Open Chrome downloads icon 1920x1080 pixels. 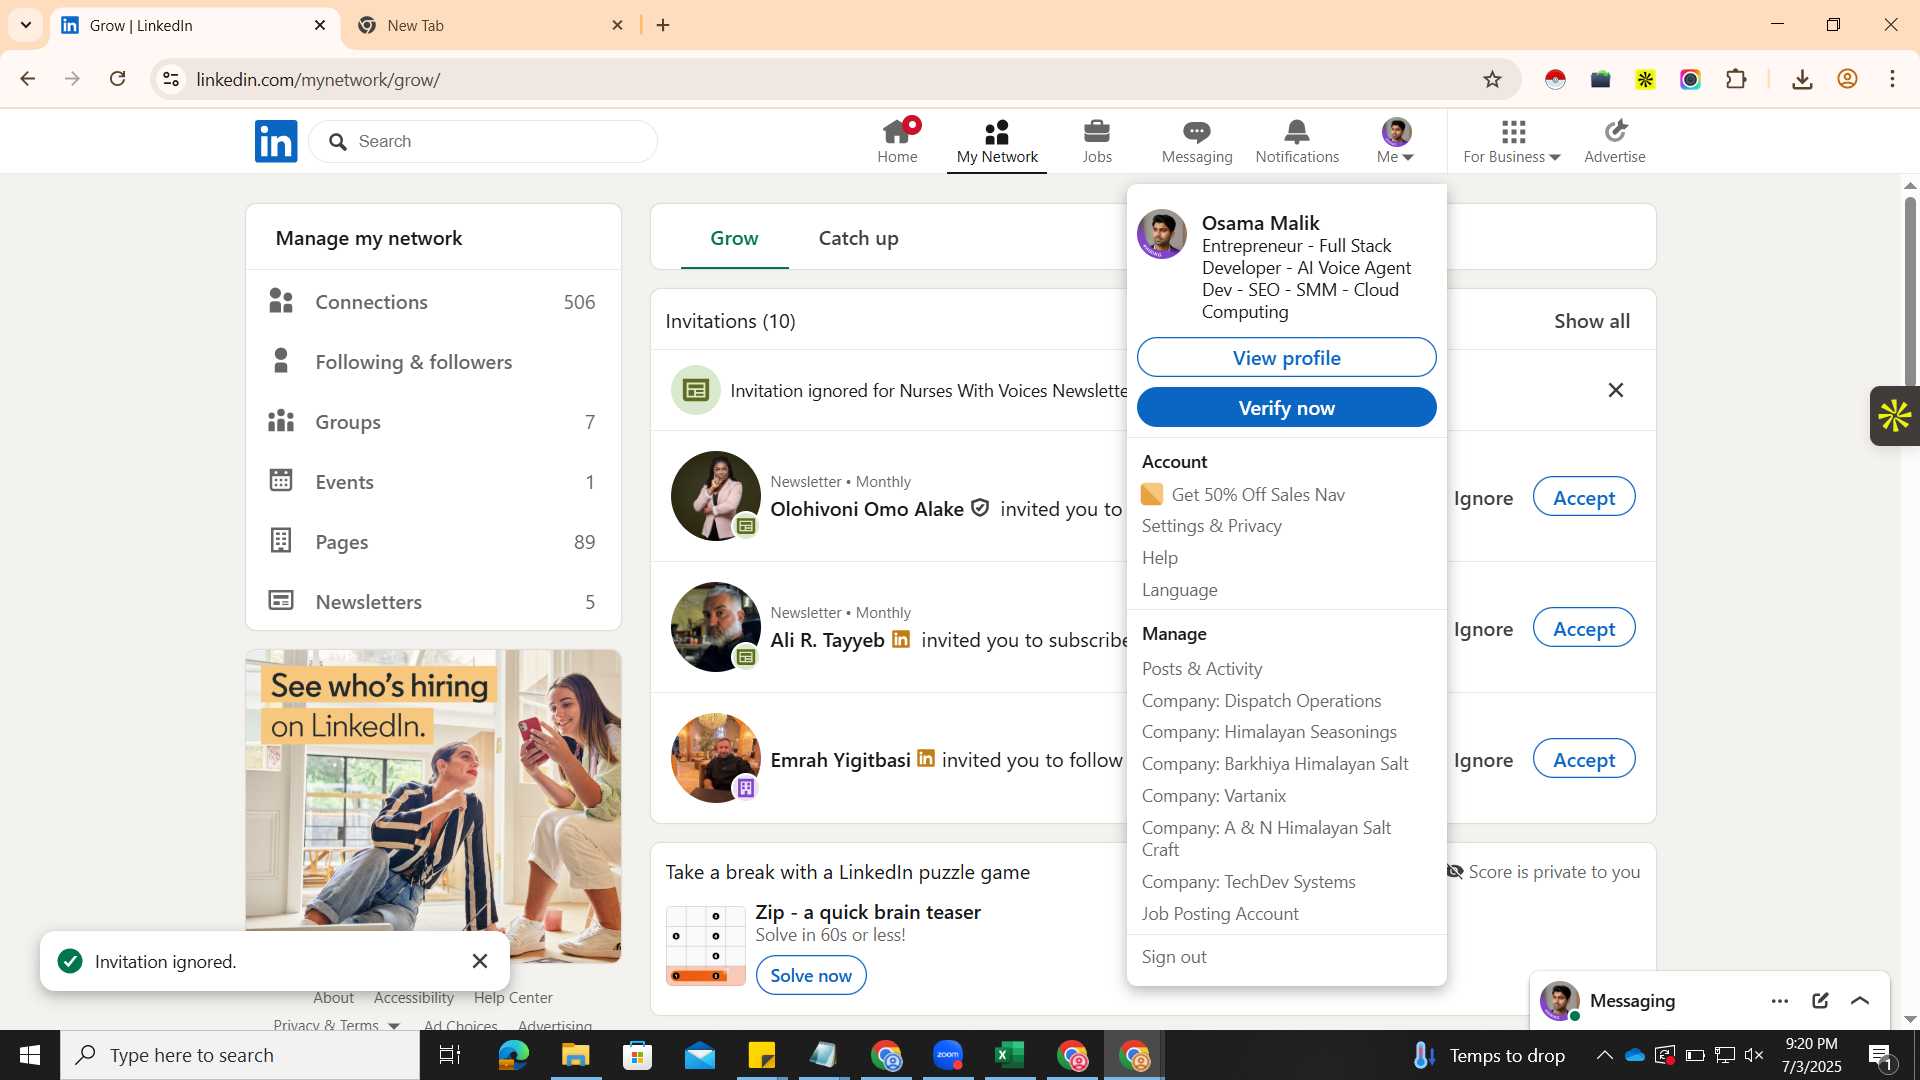pos(1802,79)
